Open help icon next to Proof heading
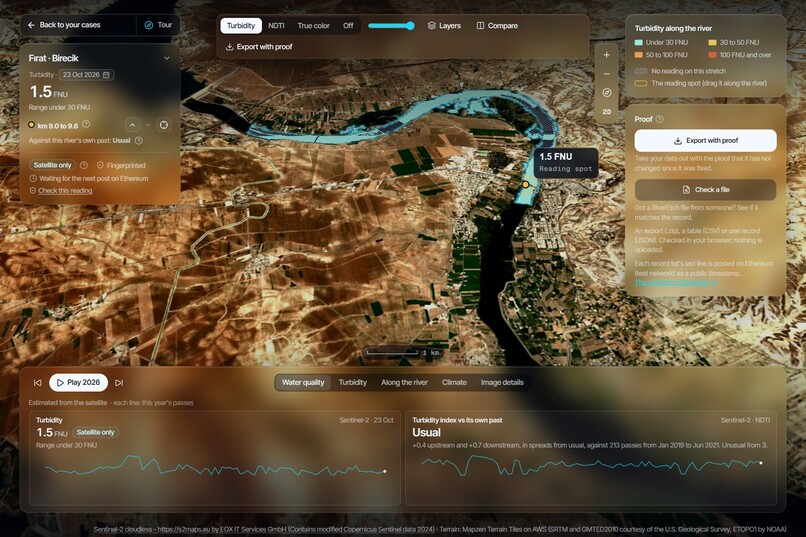Screen dimensions: 806x537 pyautogui.click(x=660, y=119)
